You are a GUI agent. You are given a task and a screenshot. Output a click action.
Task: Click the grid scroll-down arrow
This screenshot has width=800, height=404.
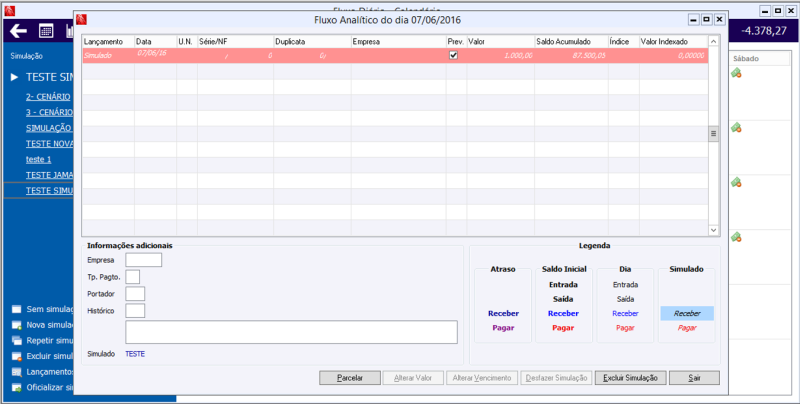713,231
